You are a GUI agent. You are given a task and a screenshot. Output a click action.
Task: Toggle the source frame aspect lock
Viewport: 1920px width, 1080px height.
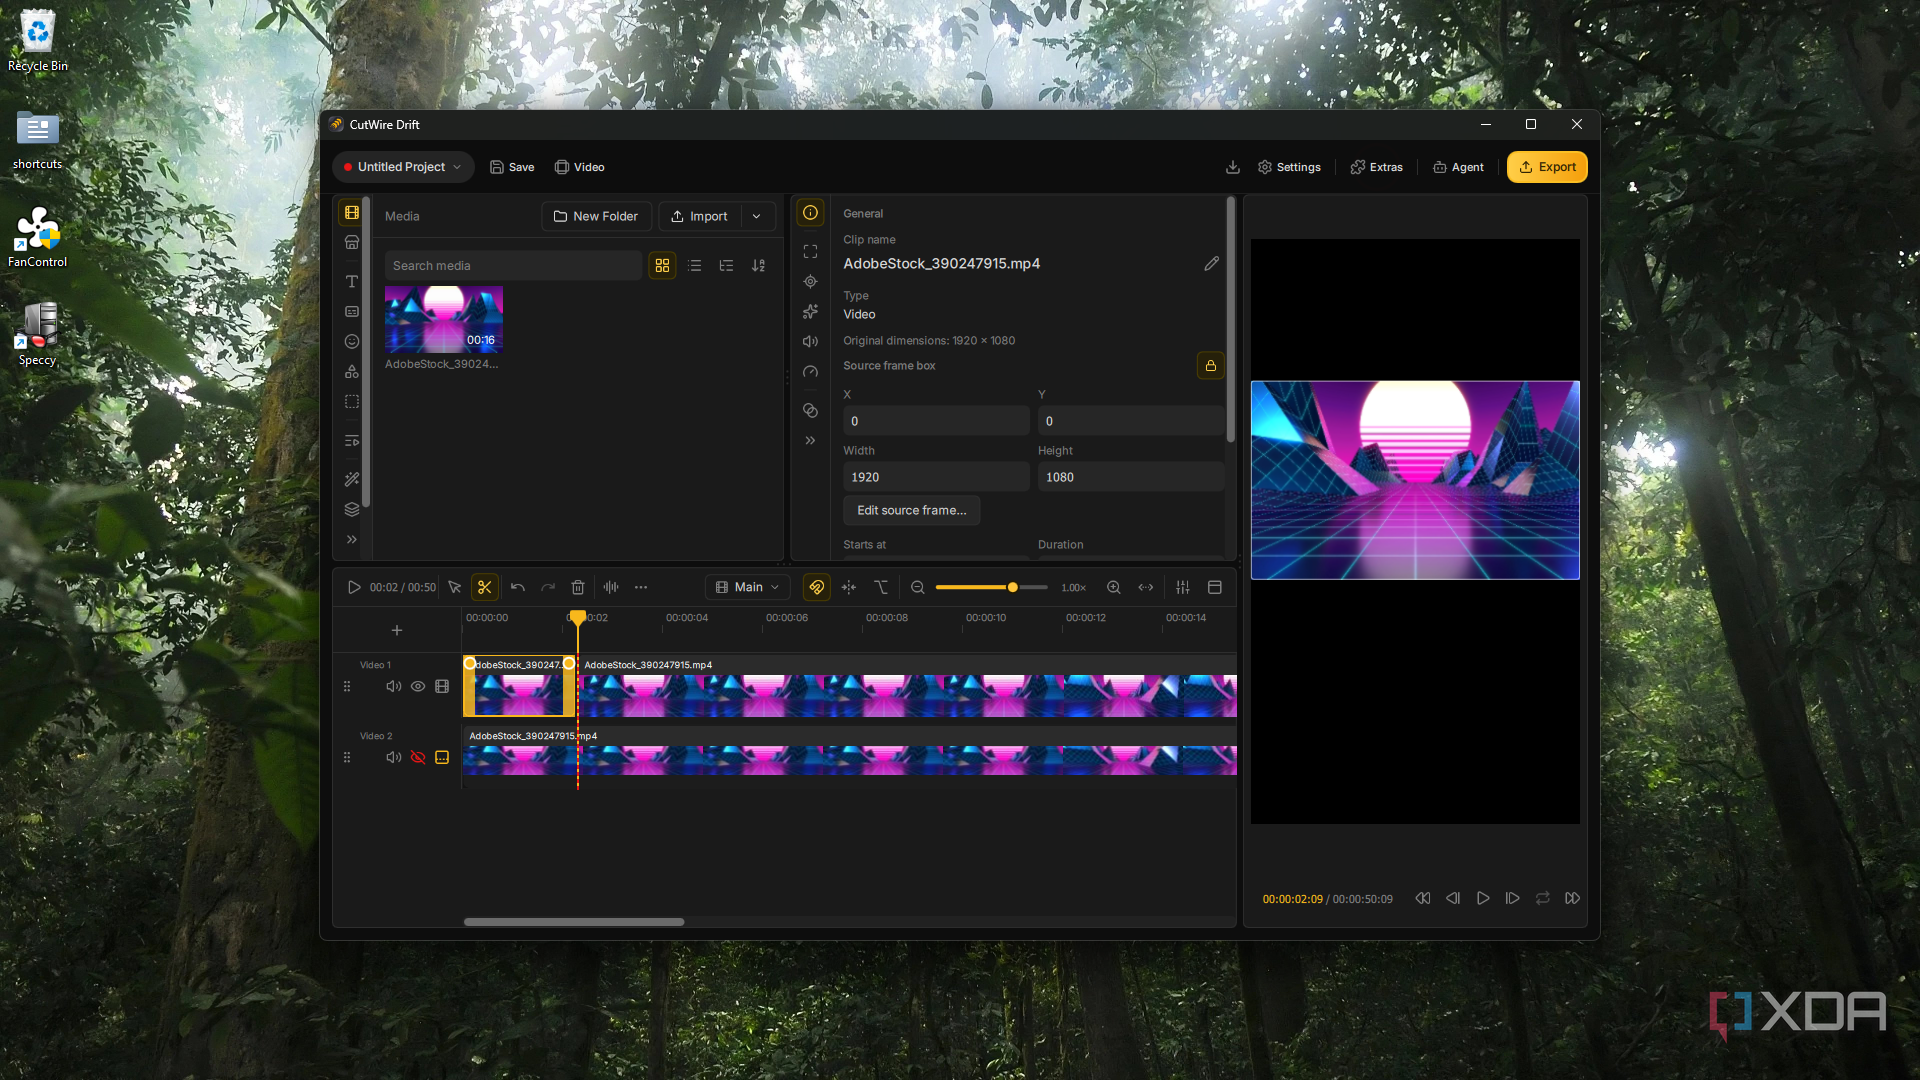1210,365
